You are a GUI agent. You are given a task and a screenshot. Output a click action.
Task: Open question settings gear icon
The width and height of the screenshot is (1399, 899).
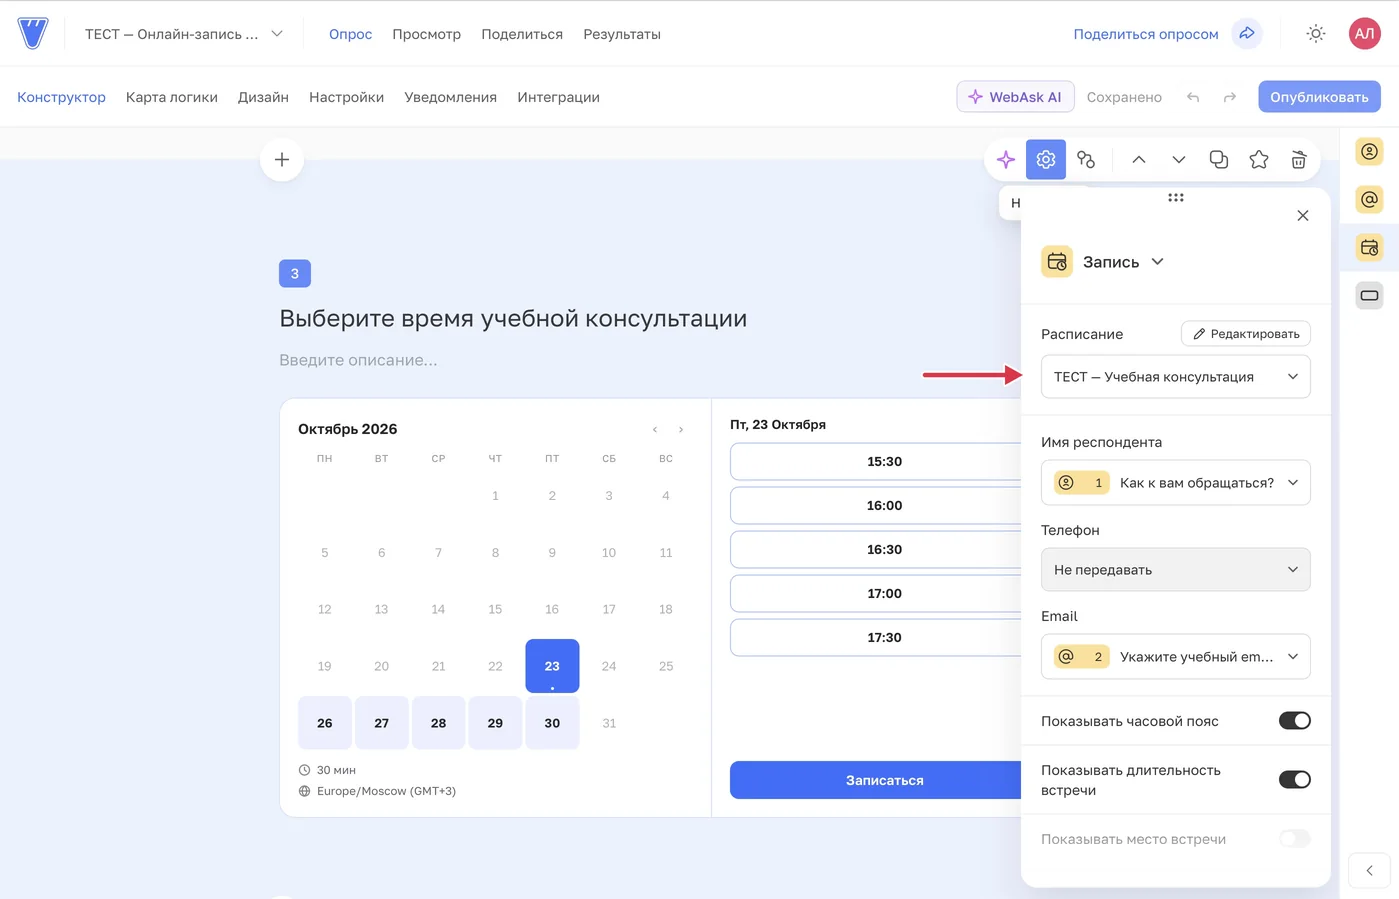pyautogui.click(x=1046, y=159)
